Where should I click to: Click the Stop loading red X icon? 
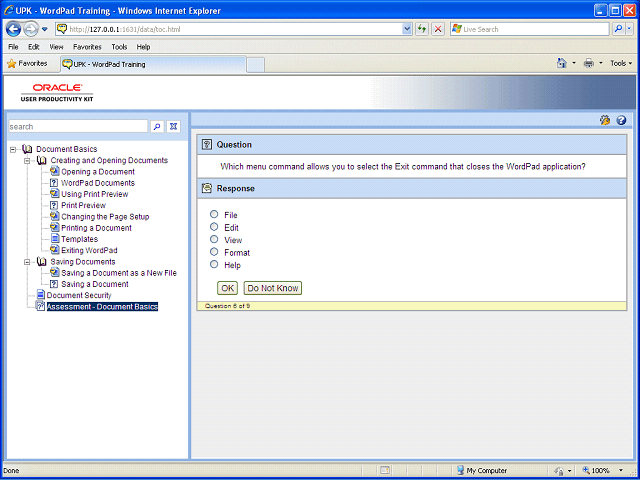(438, 29)
